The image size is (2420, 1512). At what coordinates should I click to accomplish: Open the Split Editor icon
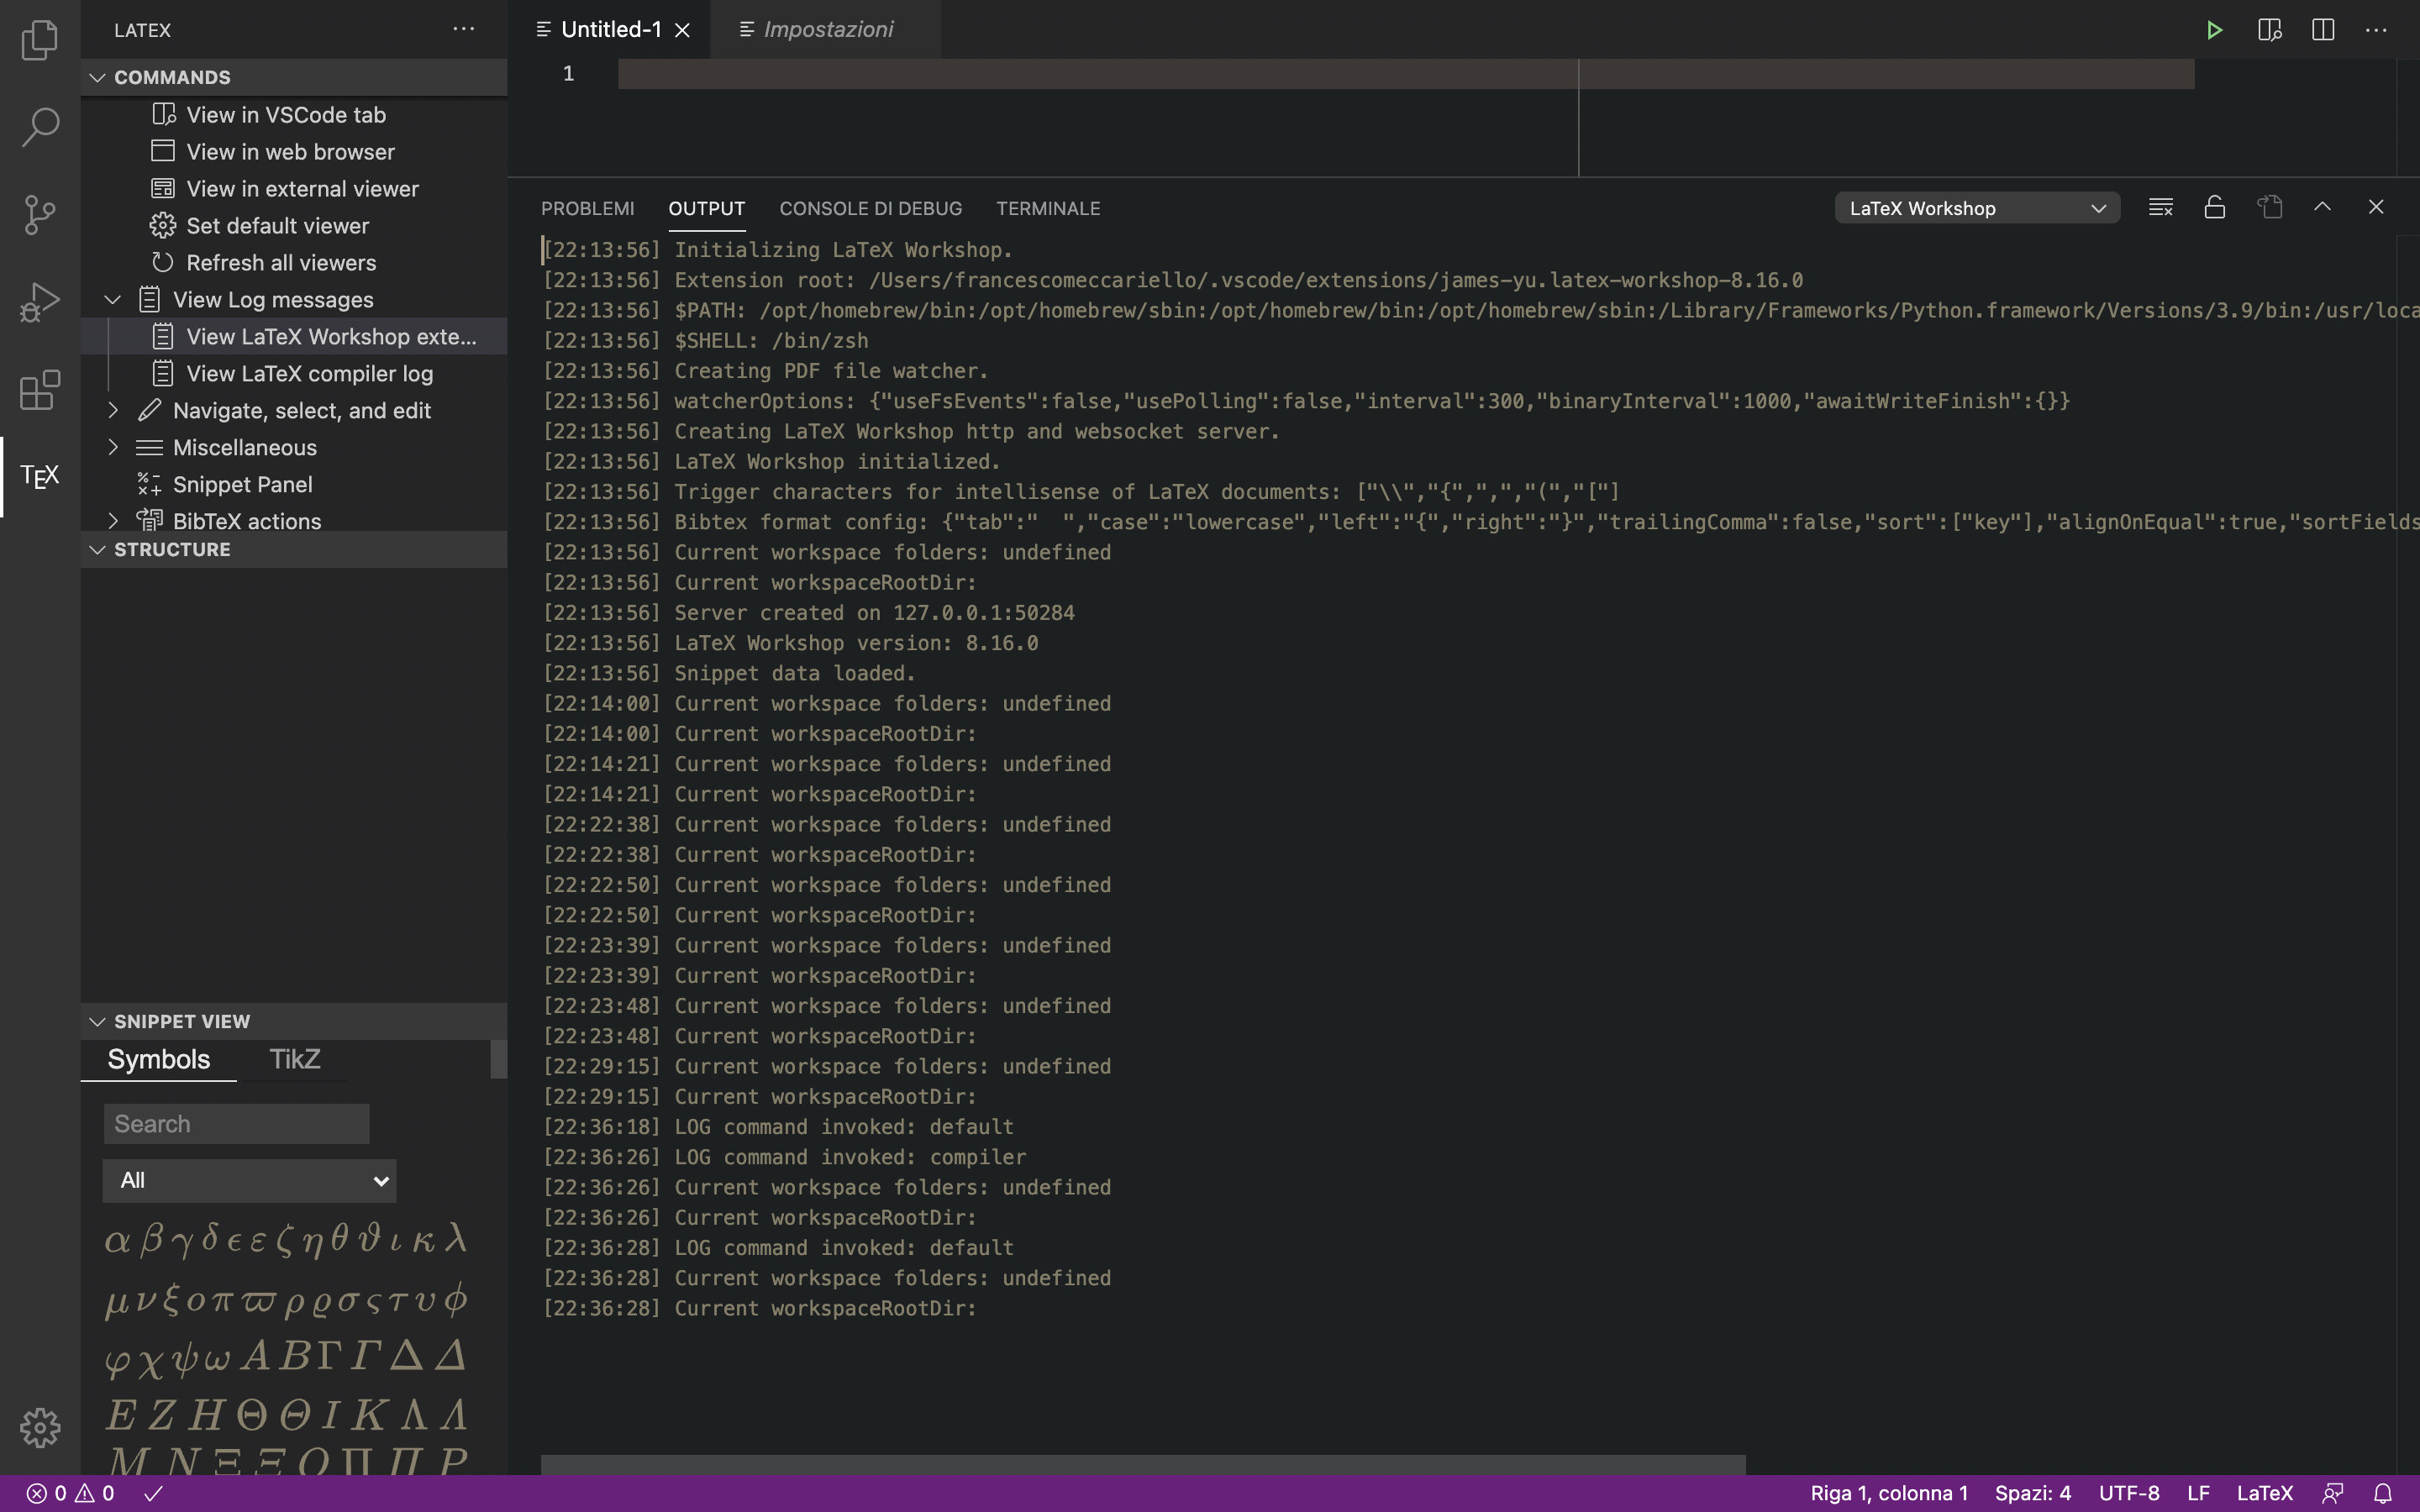click(2321, 30)
